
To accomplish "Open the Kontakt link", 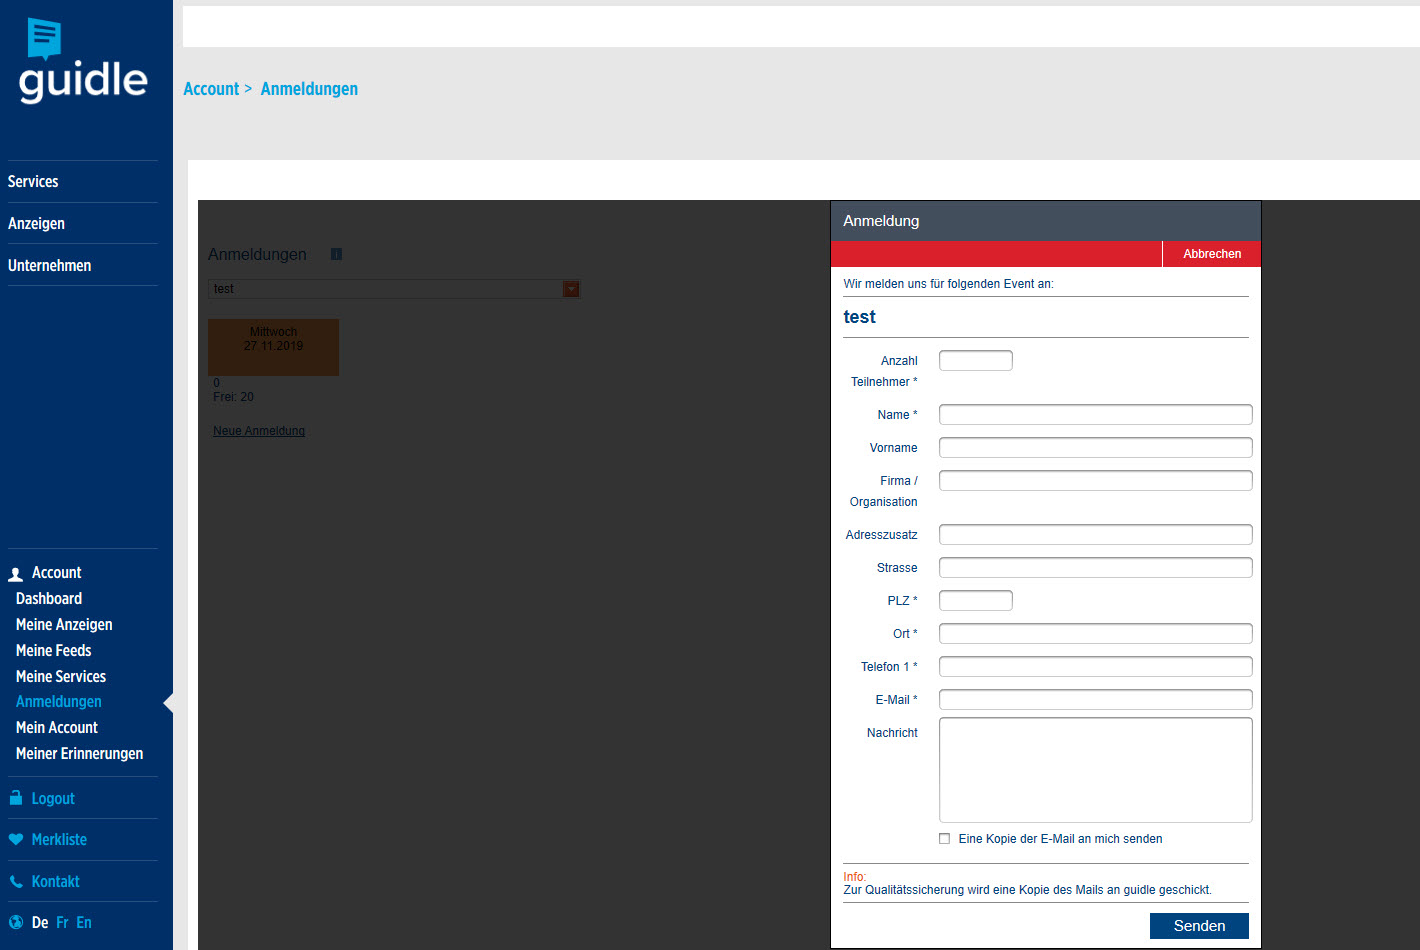I will 55,882.
